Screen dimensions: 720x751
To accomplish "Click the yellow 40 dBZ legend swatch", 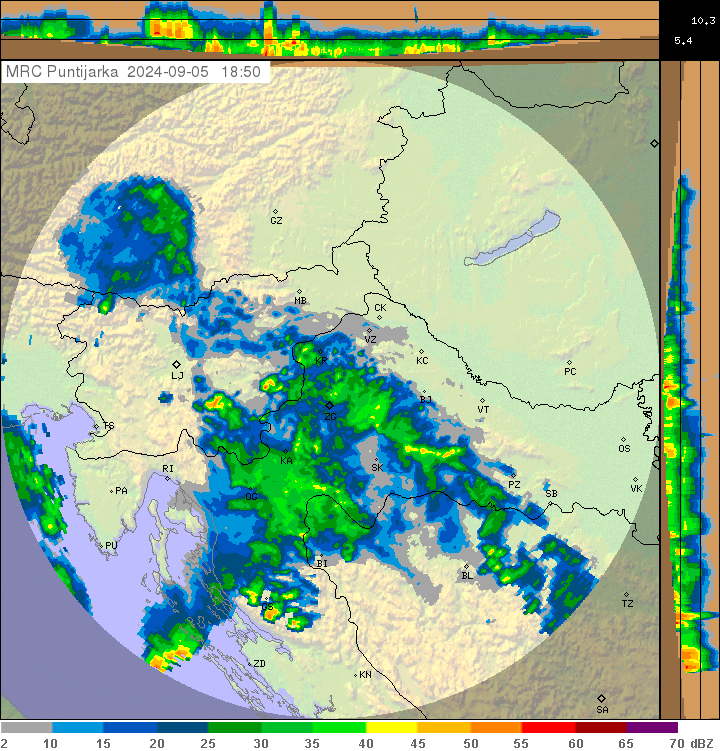I will point(391,728).
